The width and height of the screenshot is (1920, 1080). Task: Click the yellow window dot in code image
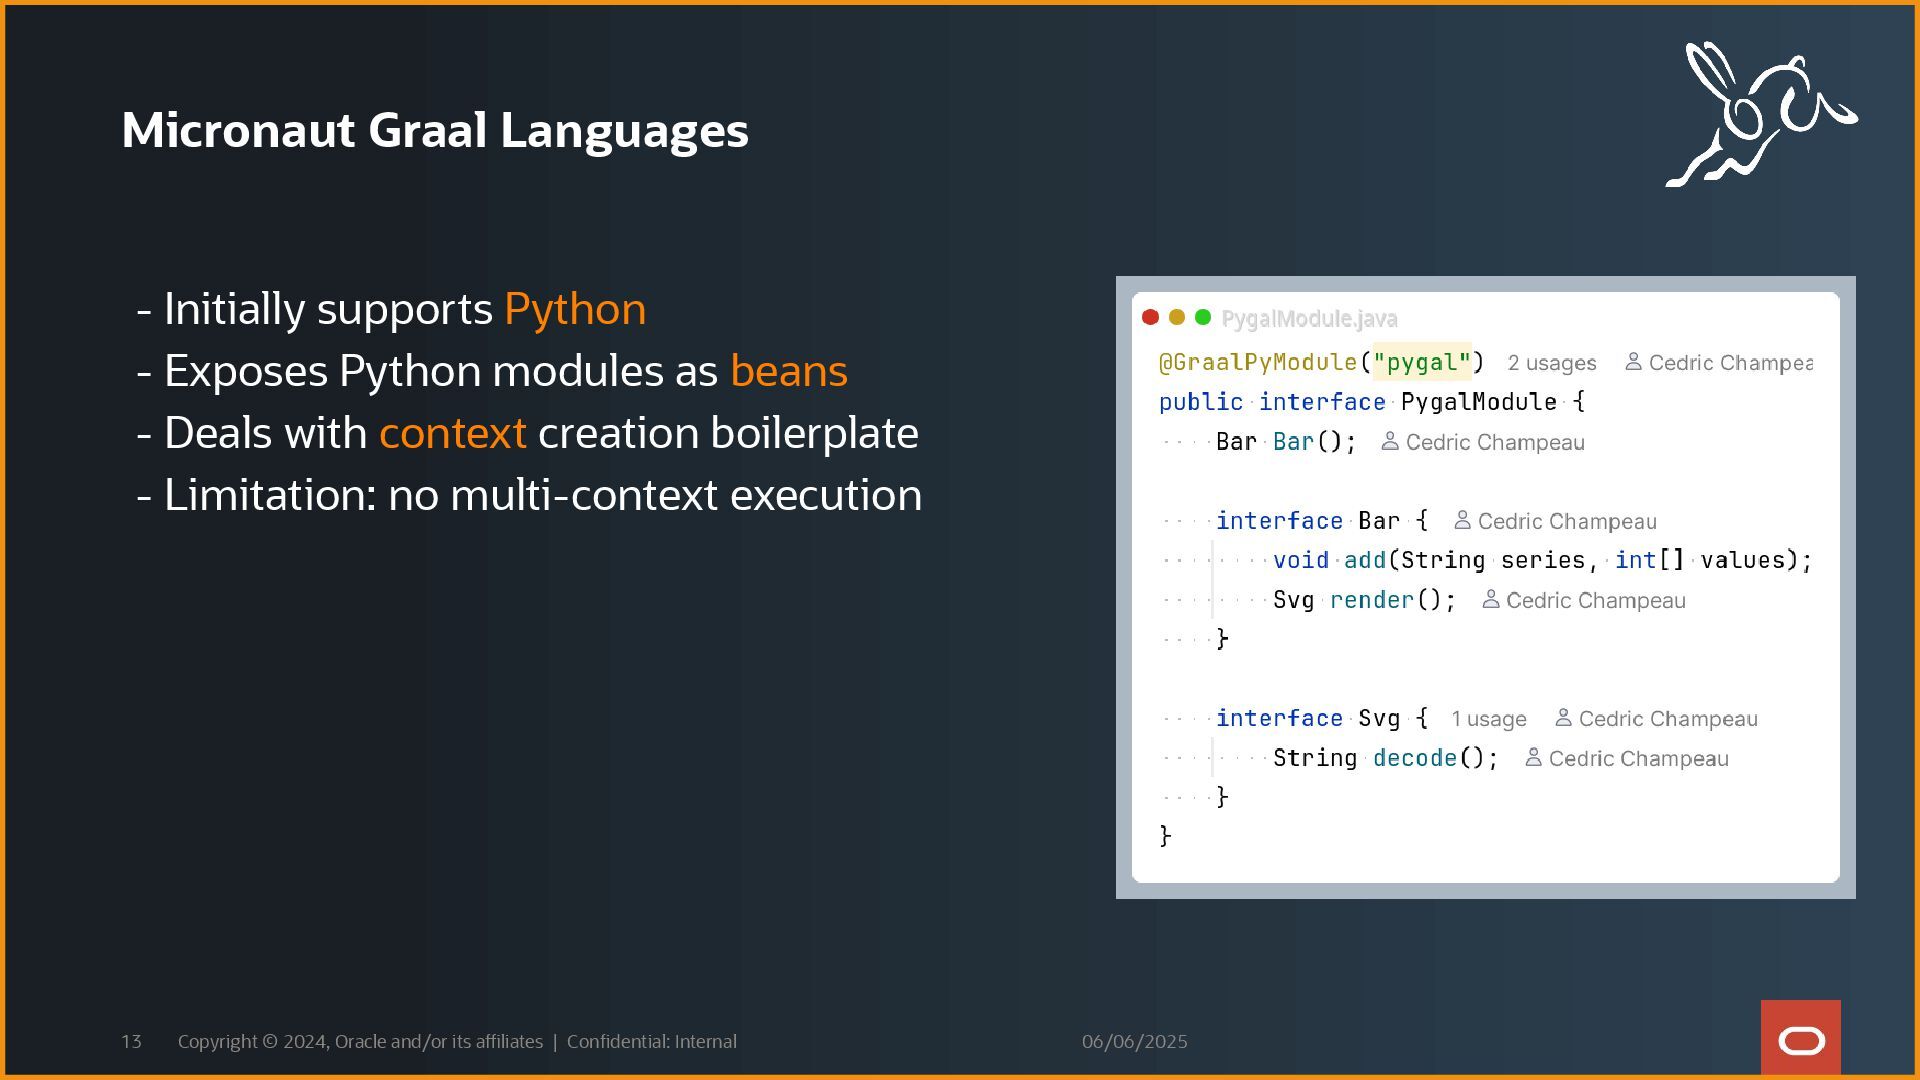pos(1177,317)
